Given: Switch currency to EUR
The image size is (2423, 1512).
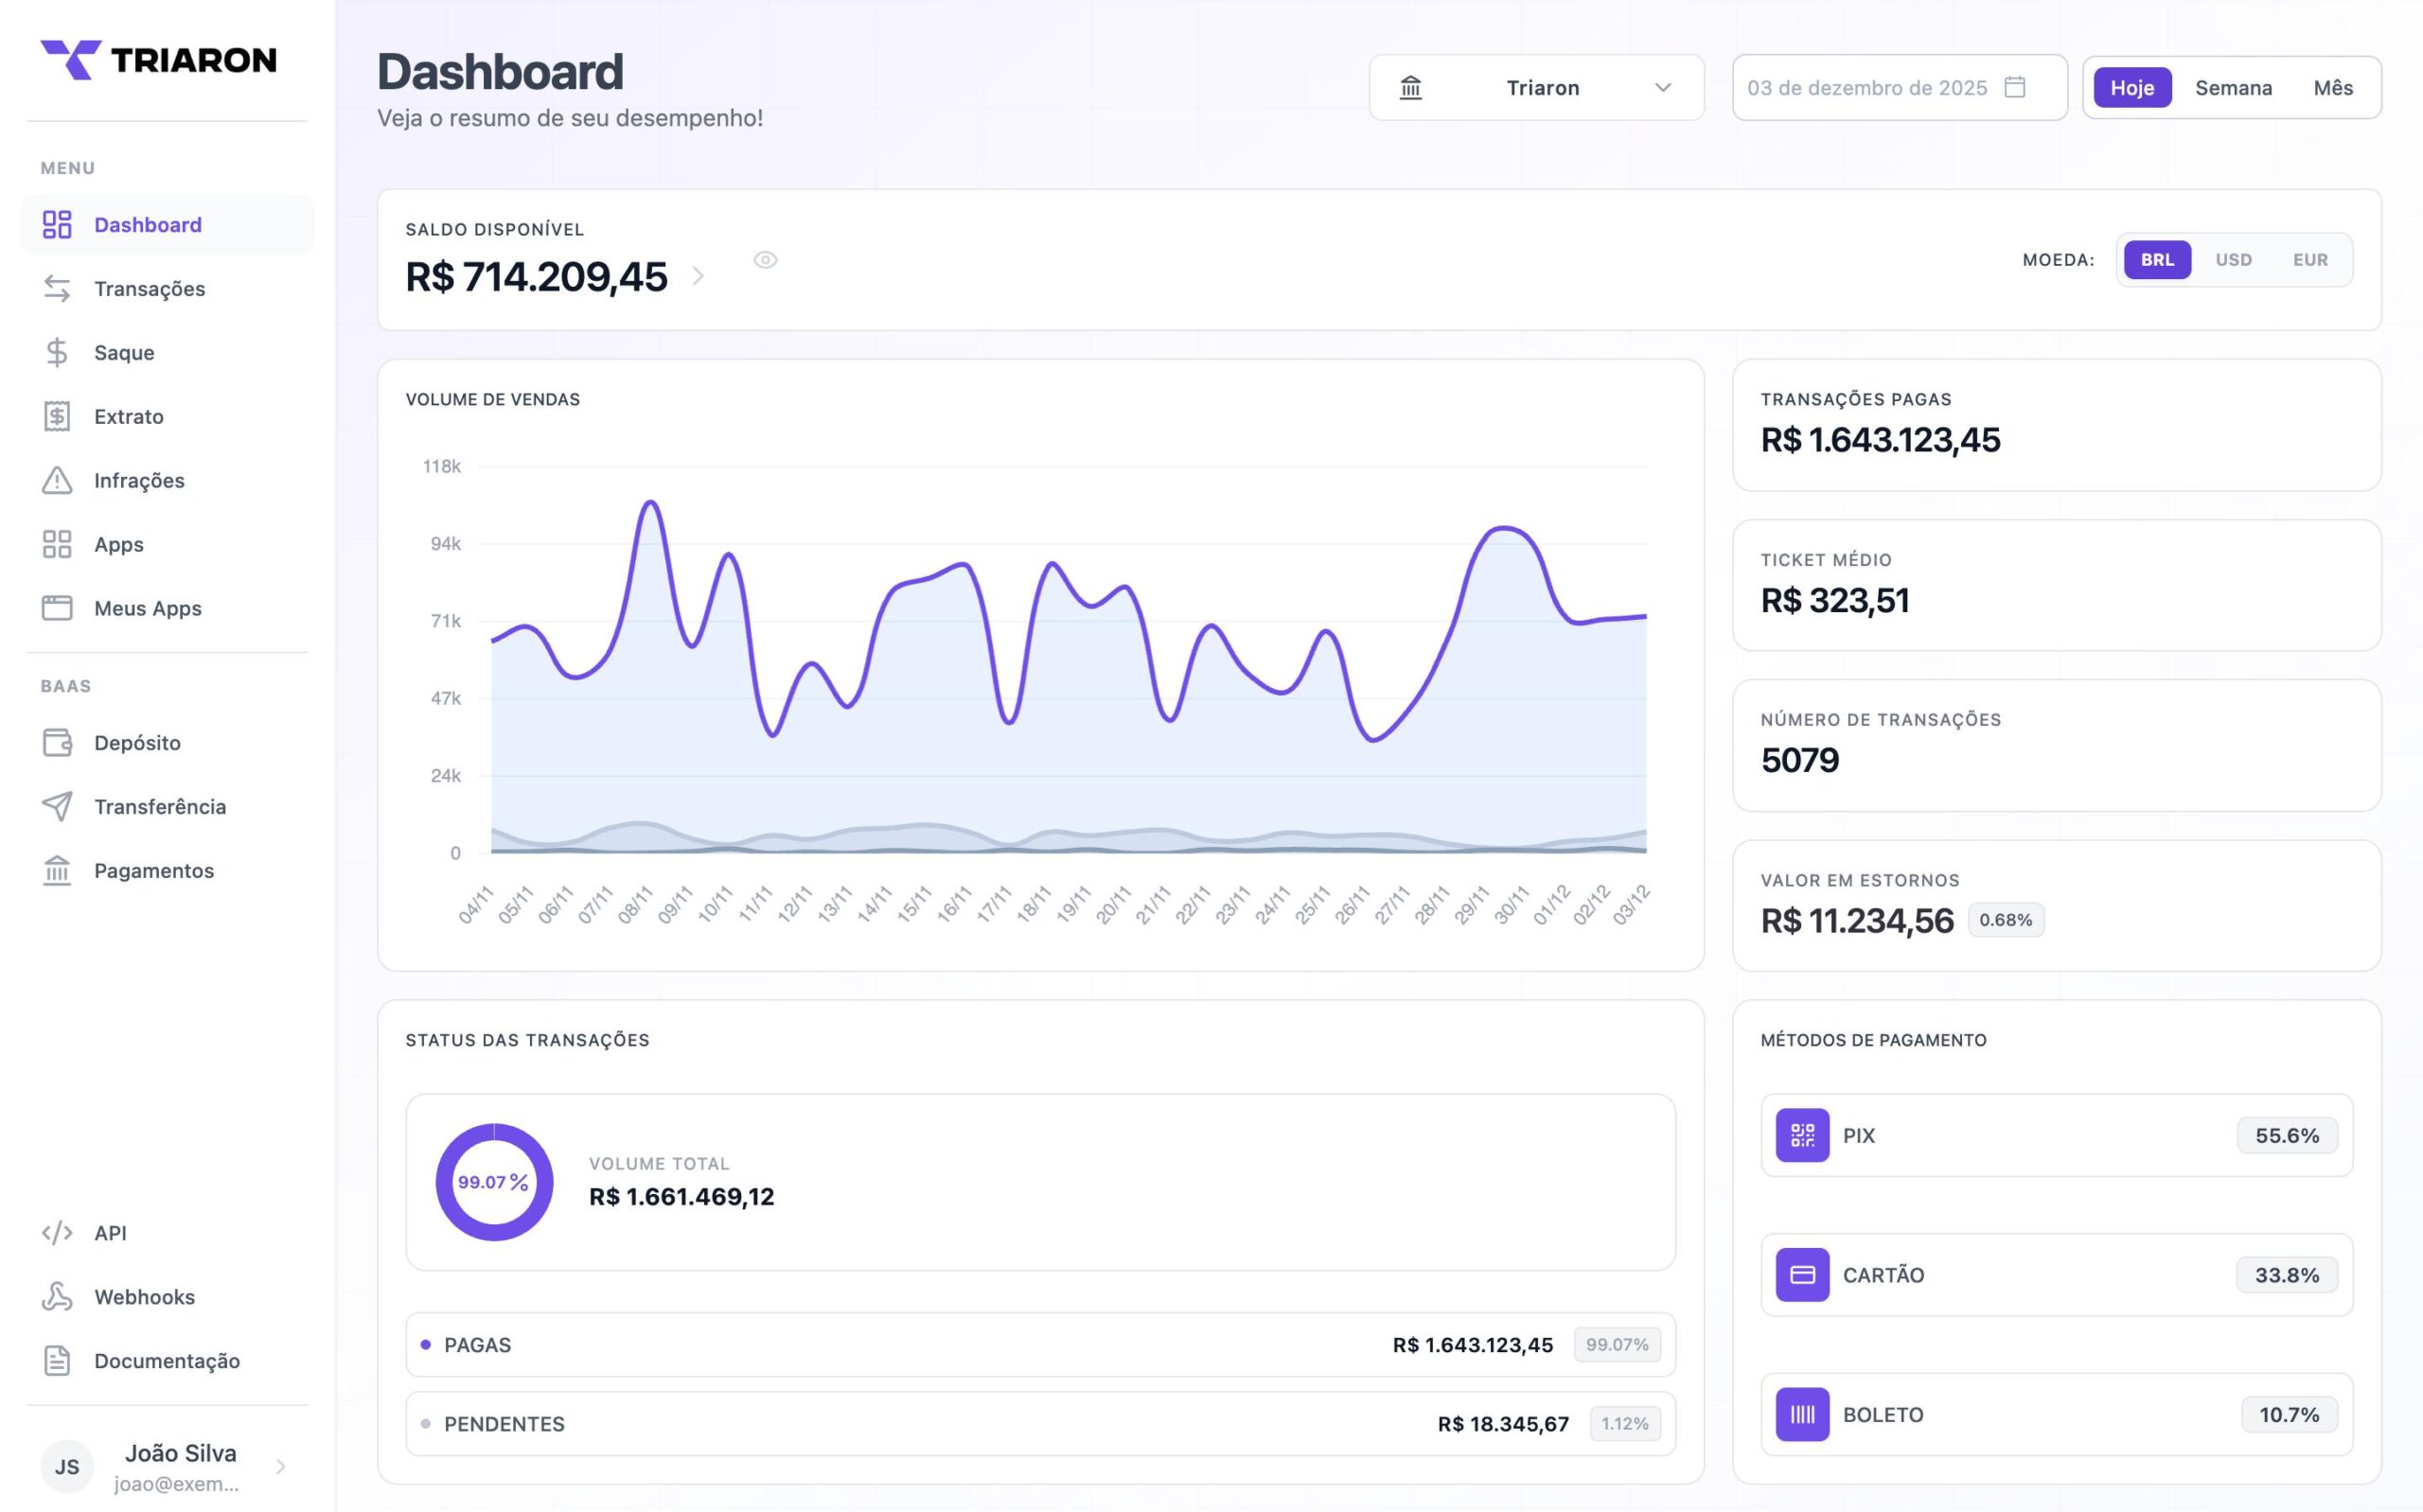Looking at the screenshot, I should [2309, 260].
